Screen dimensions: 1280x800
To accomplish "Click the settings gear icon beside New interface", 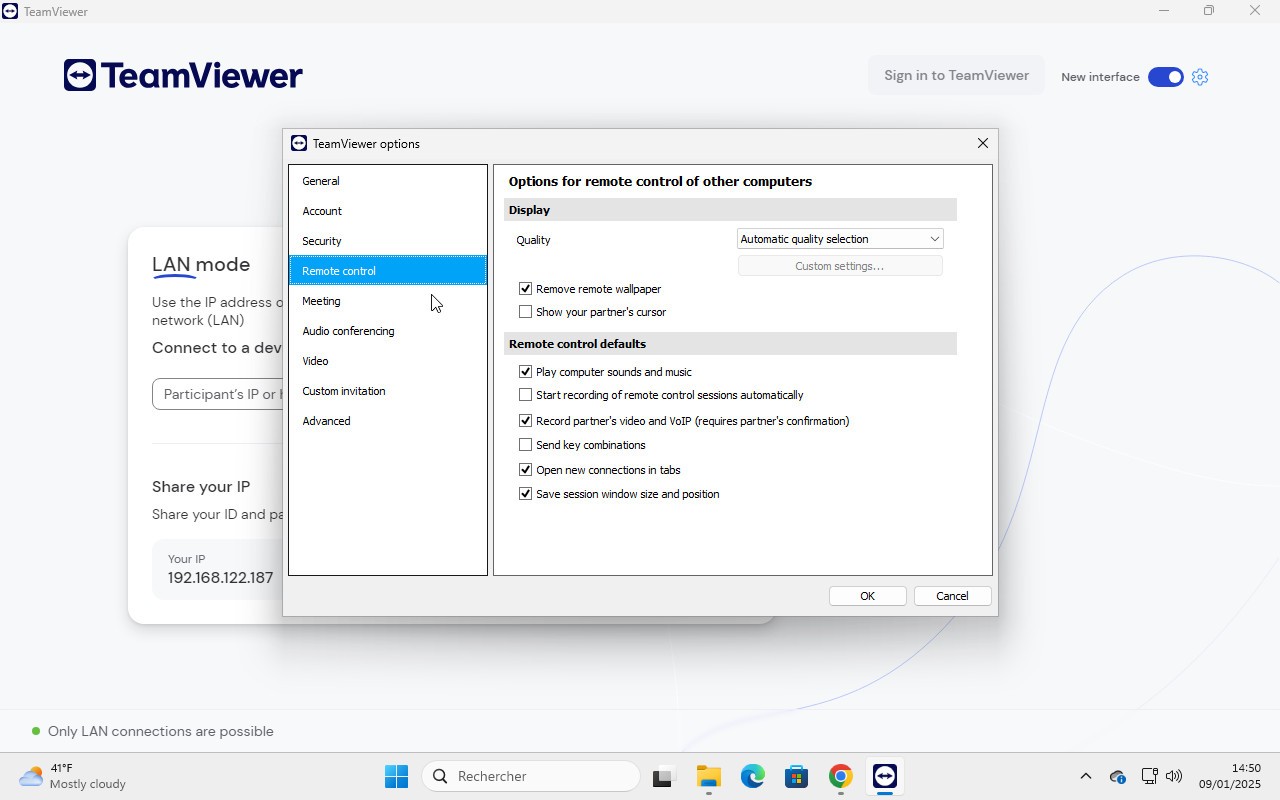I will click(x=1200, y=77).
